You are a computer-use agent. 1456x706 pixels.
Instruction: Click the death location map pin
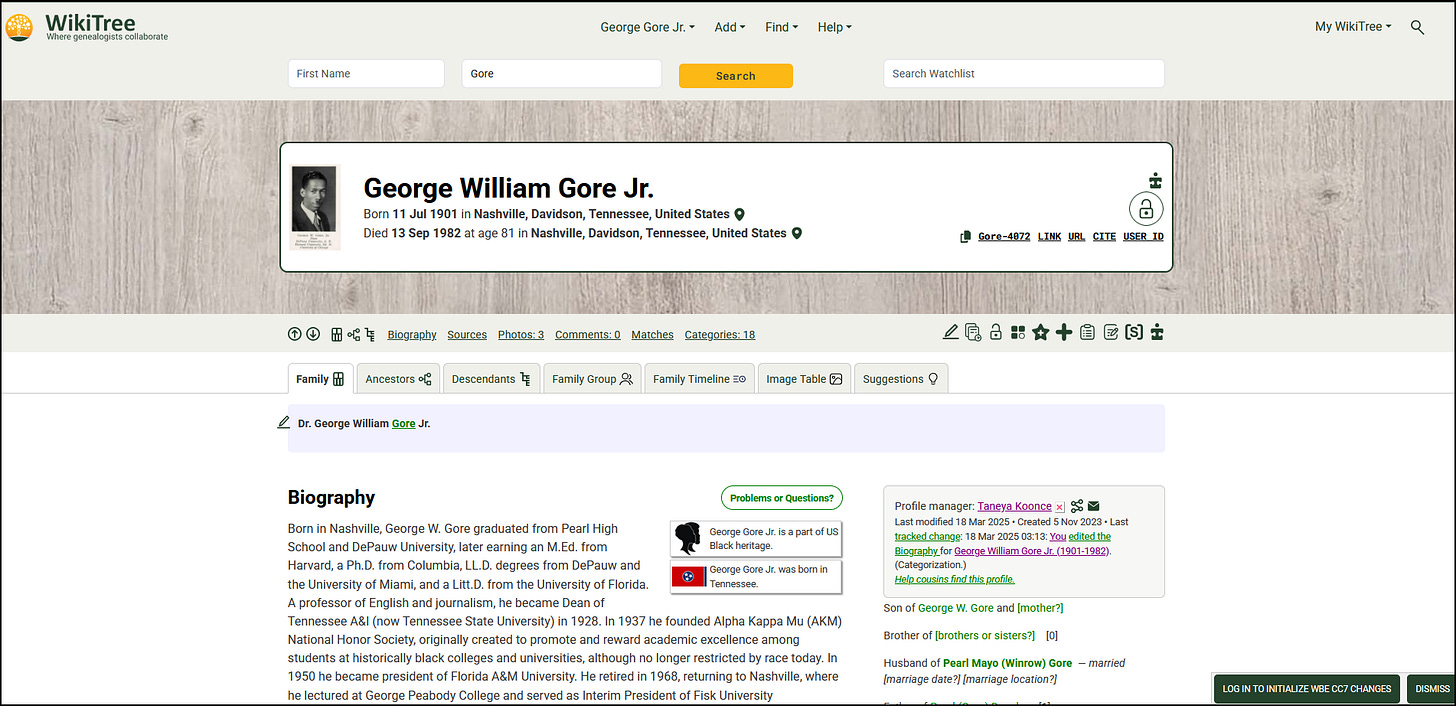tap(797, 233)
